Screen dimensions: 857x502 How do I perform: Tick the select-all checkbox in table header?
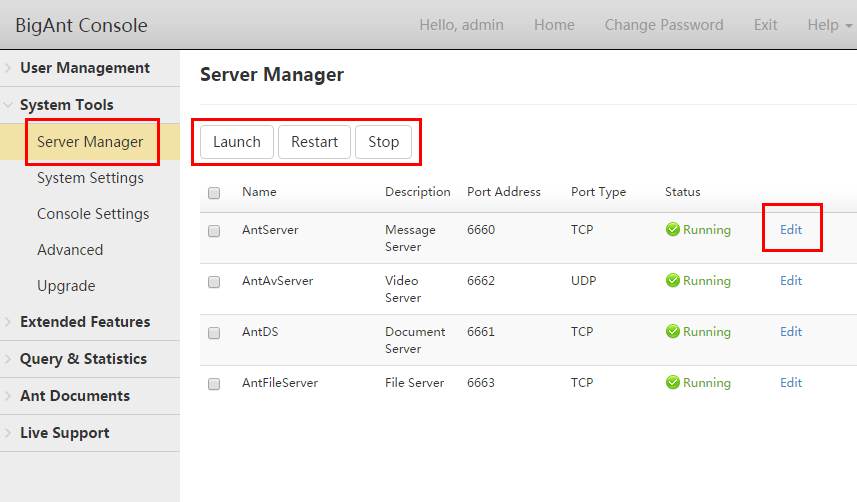214,192
